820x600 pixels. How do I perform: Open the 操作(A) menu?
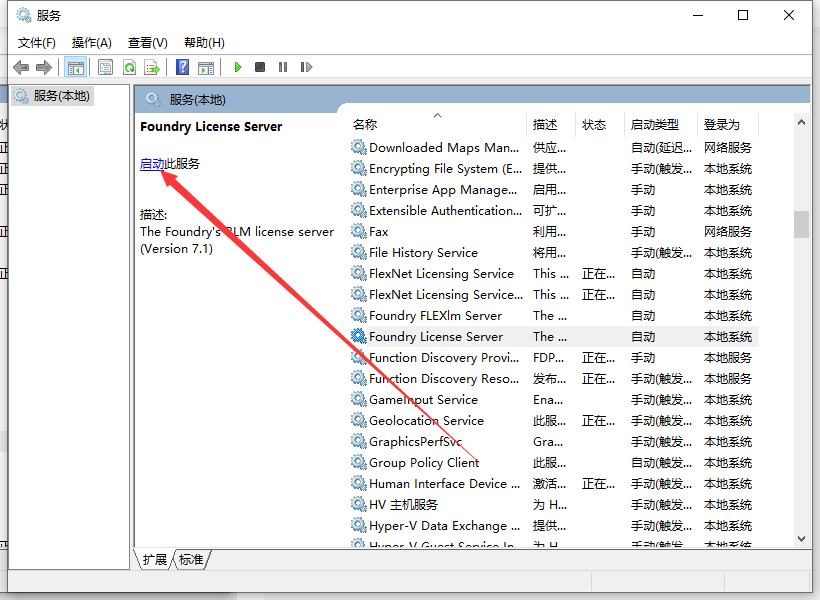(92, 42)
